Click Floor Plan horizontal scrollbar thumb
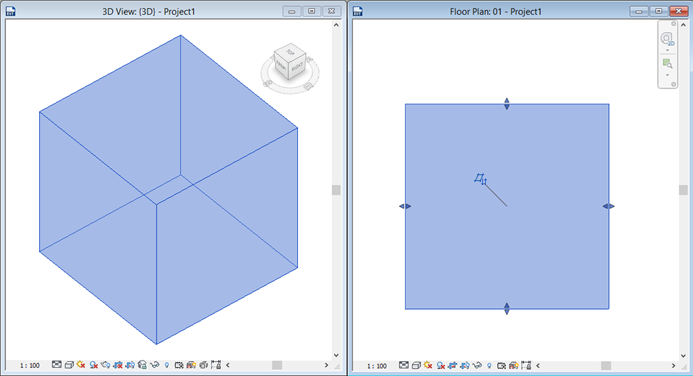The image size is (693, 376). click(x=606, y=365)
